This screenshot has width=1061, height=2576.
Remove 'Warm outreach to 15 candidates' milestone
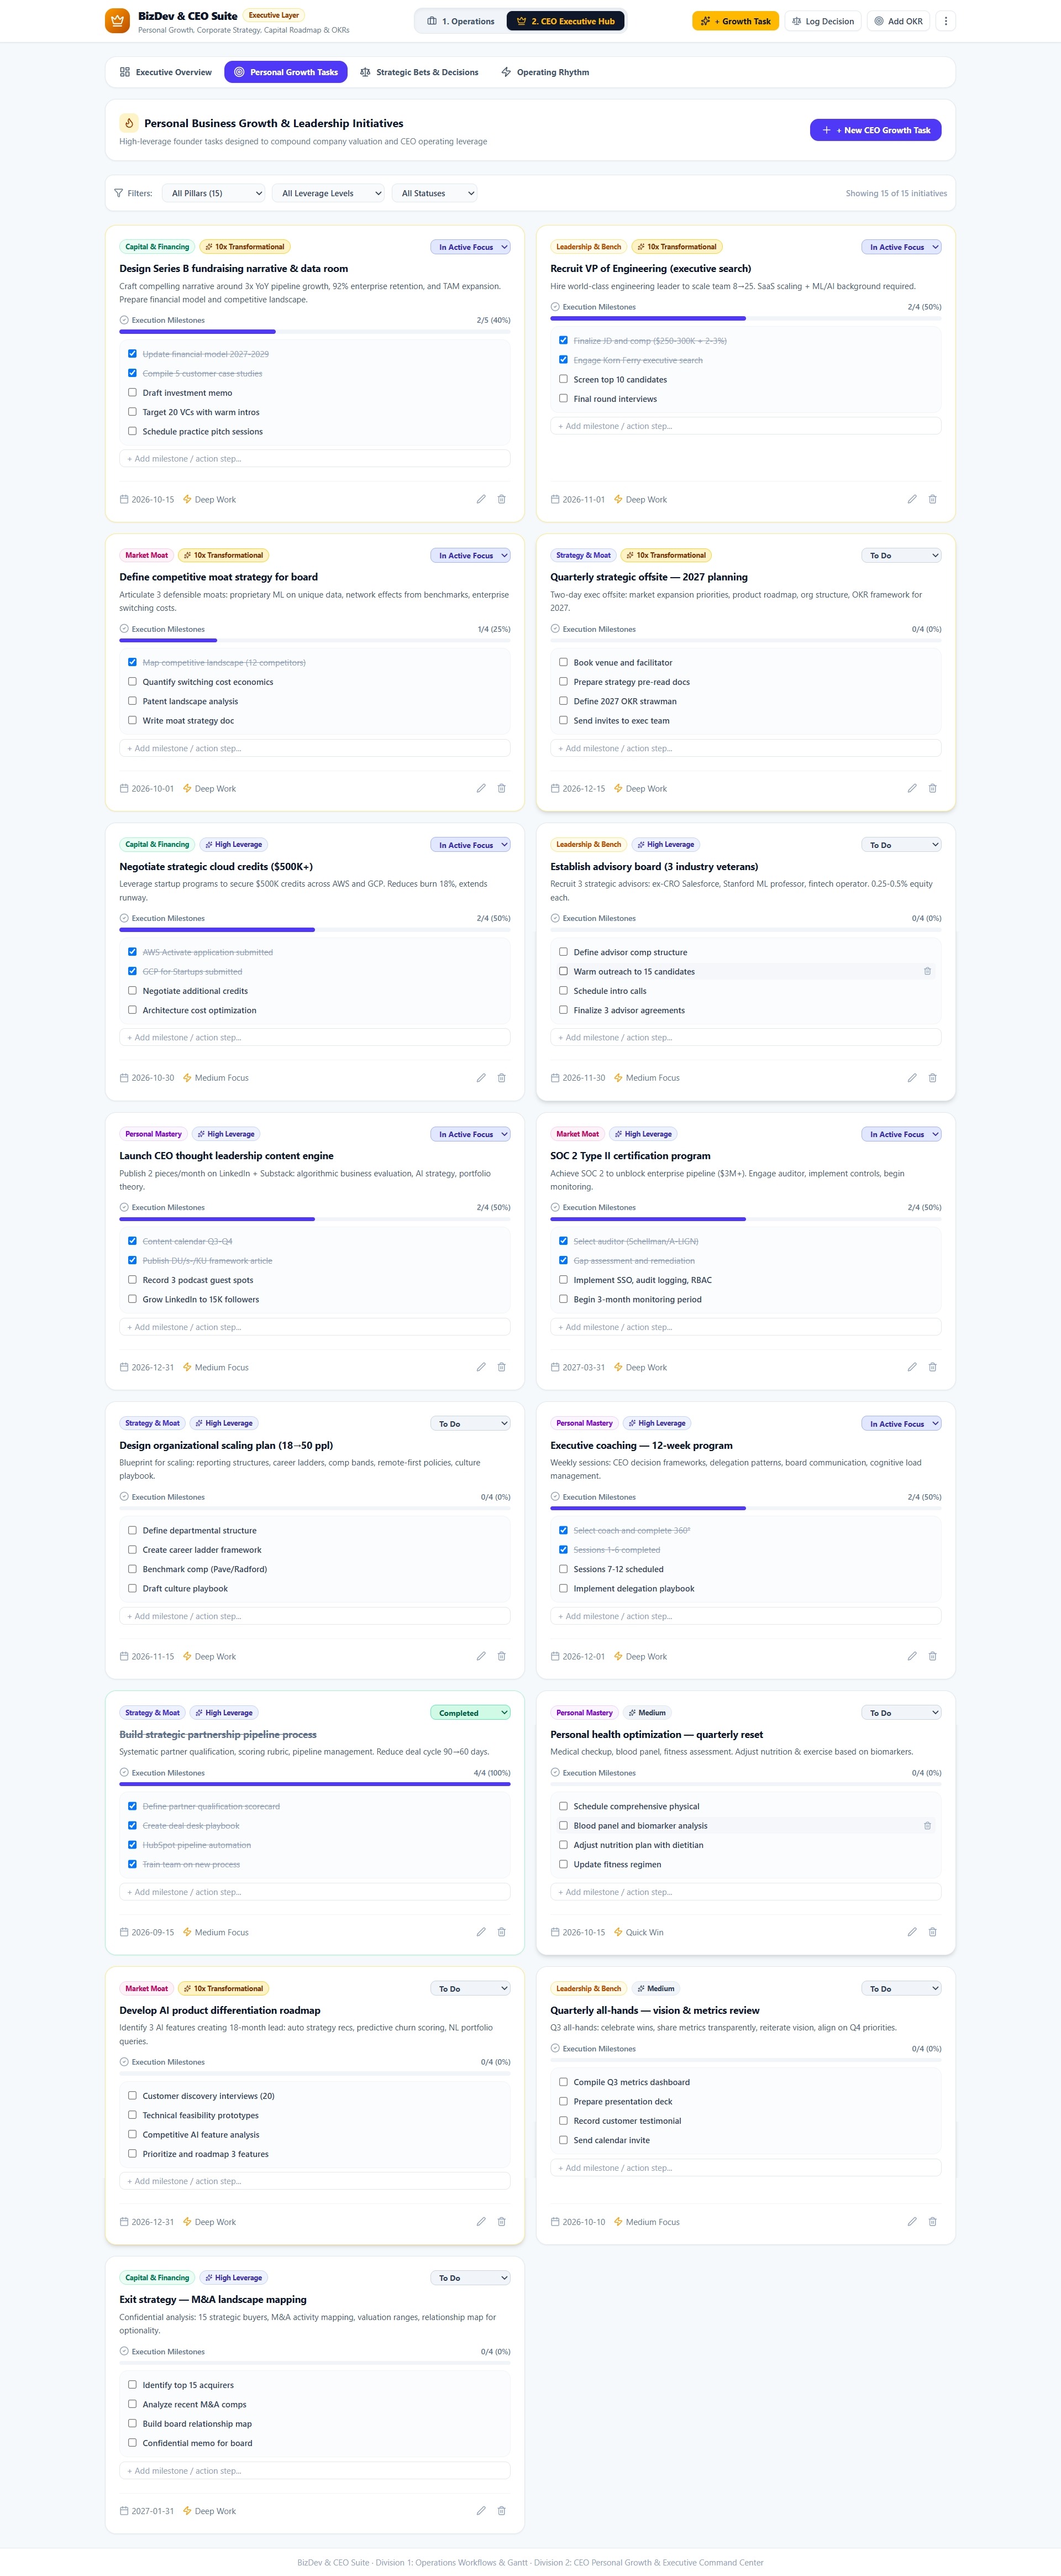(927, 971)
